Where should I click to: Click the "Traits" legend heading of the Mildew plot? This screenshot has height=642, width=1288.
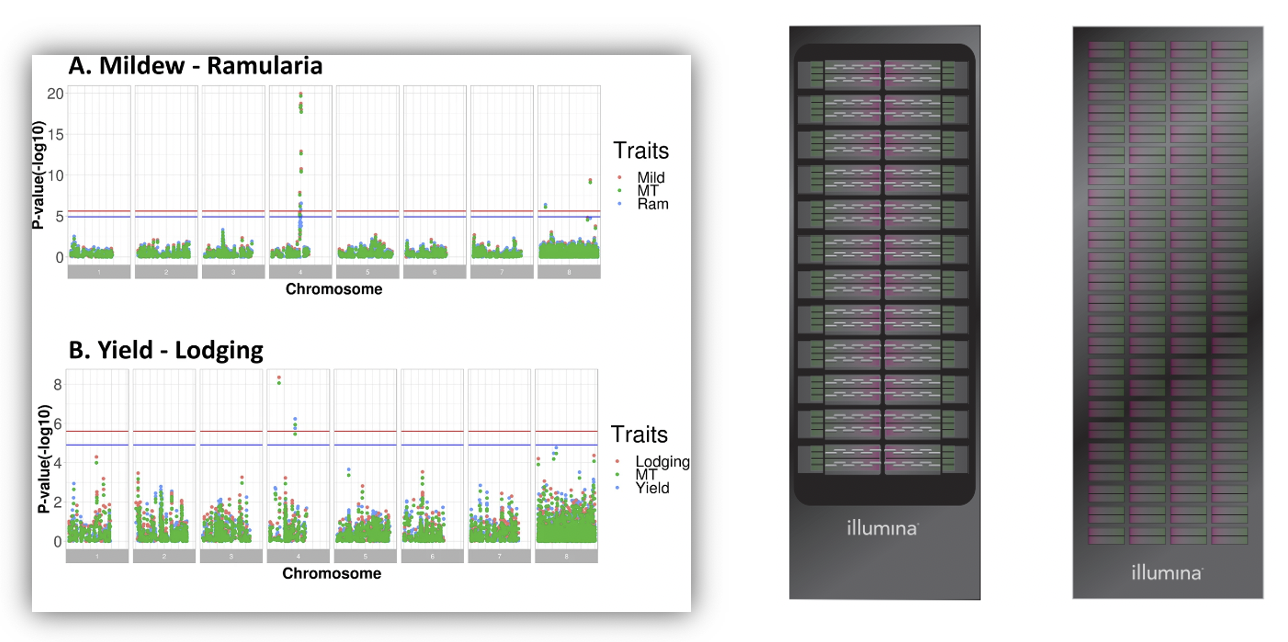[641, 151]
